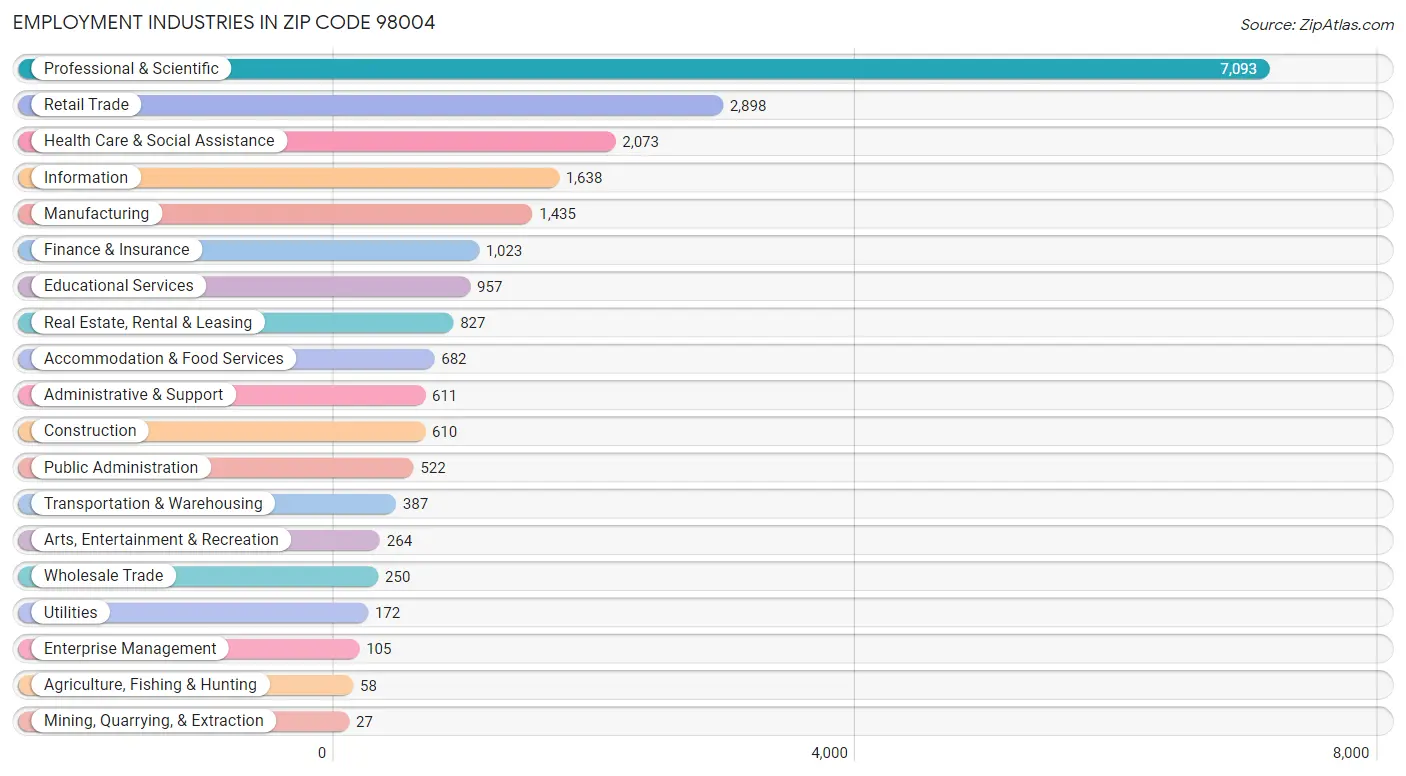Click the 7,093 value on top bar
Viewport: 1406px width, 776px height.
1238,69
